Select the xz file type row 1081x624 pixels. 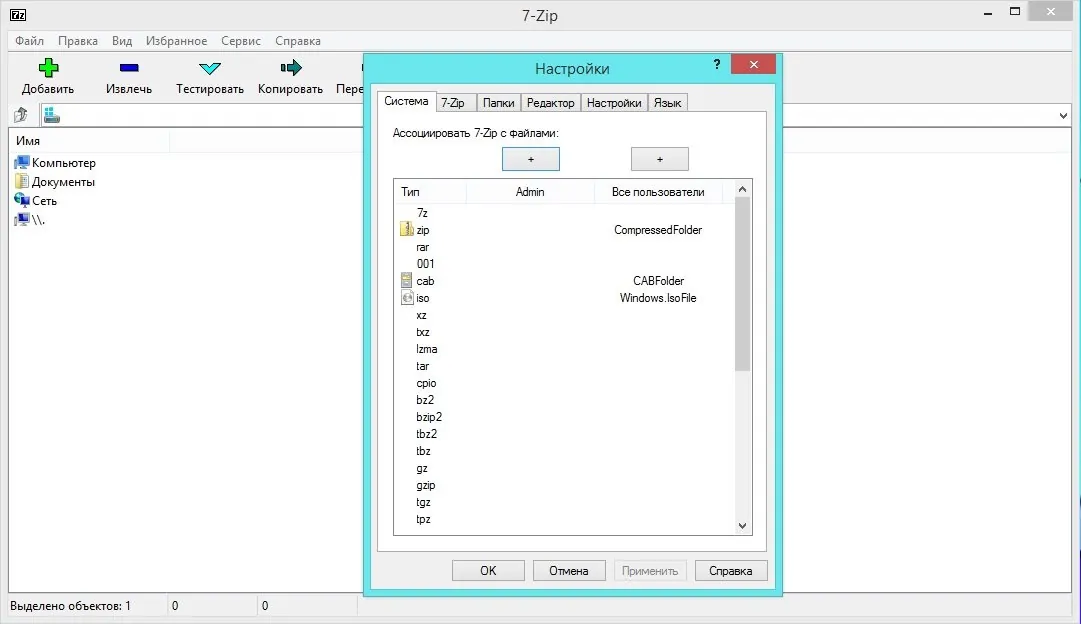pyautogui.click(x=564, y=315)
